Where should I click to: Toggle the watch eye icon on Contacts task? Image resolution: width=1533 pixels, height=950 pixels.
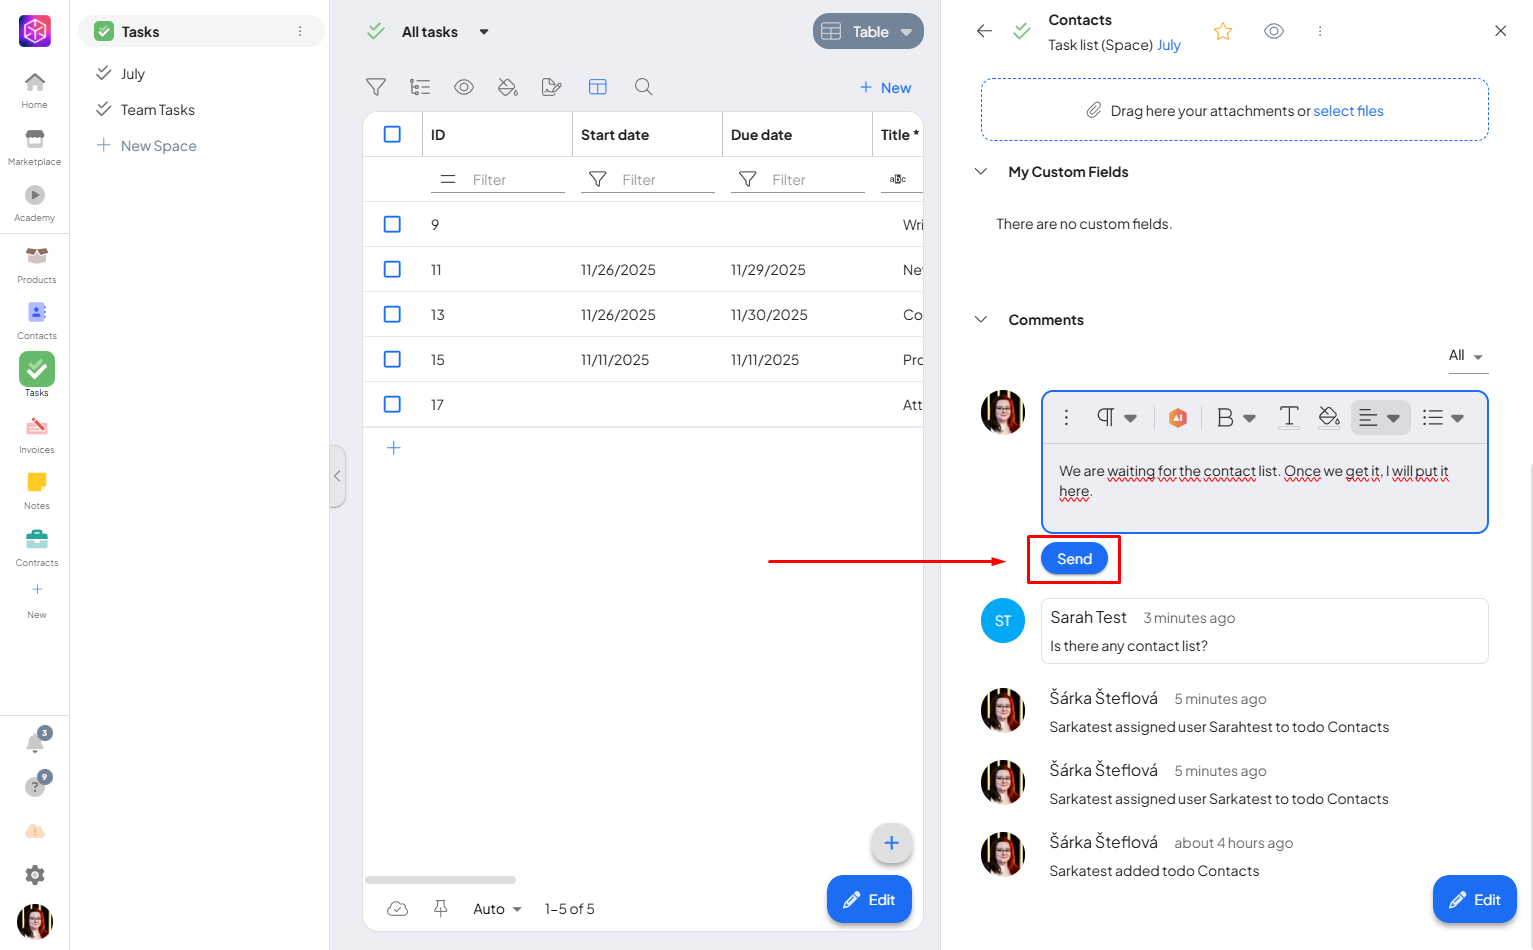pos(1273,32)
